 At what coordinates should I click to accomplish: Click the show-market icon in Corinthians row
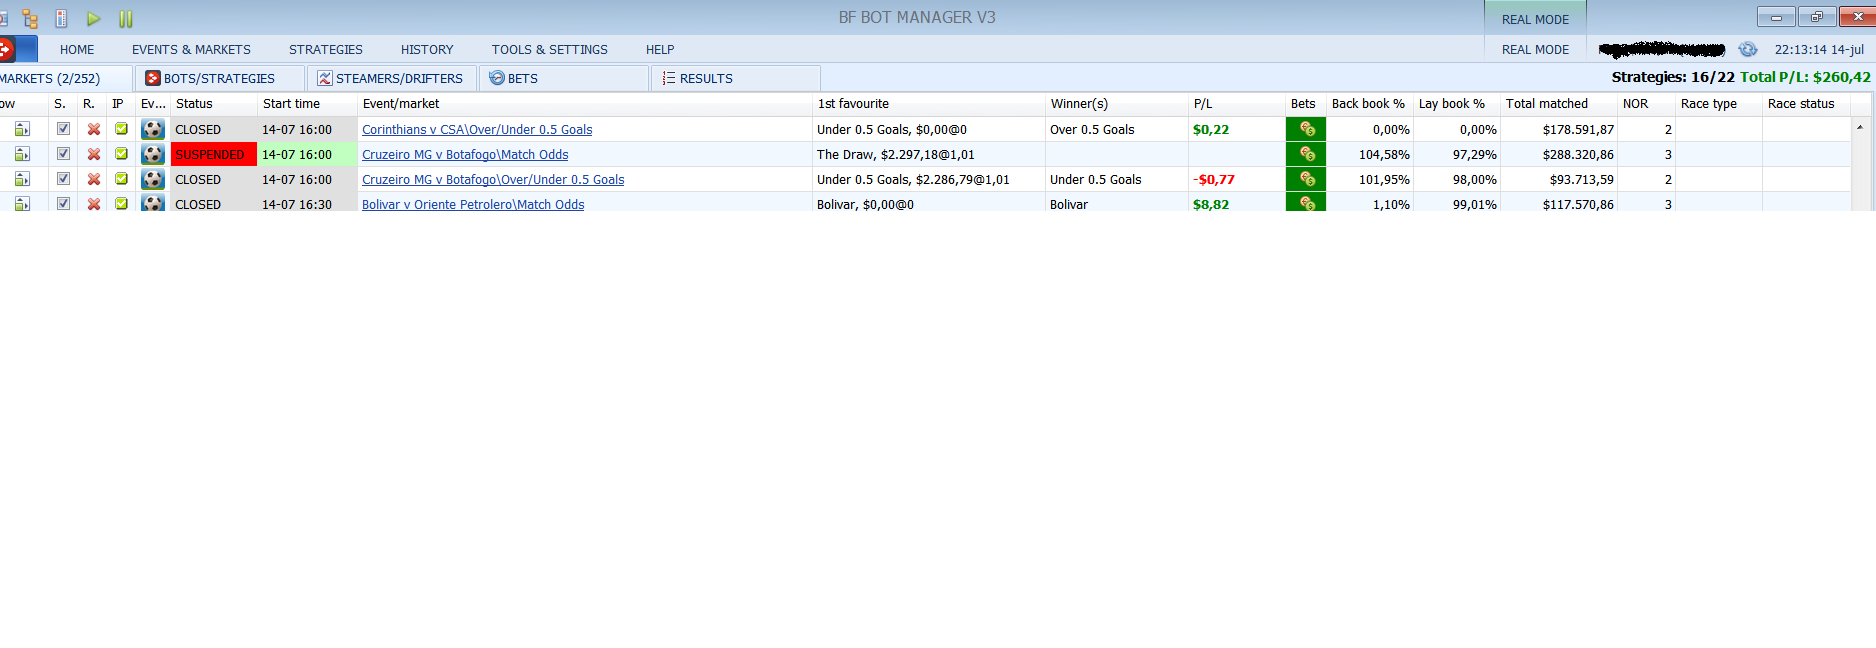click(x=22, y=129)
